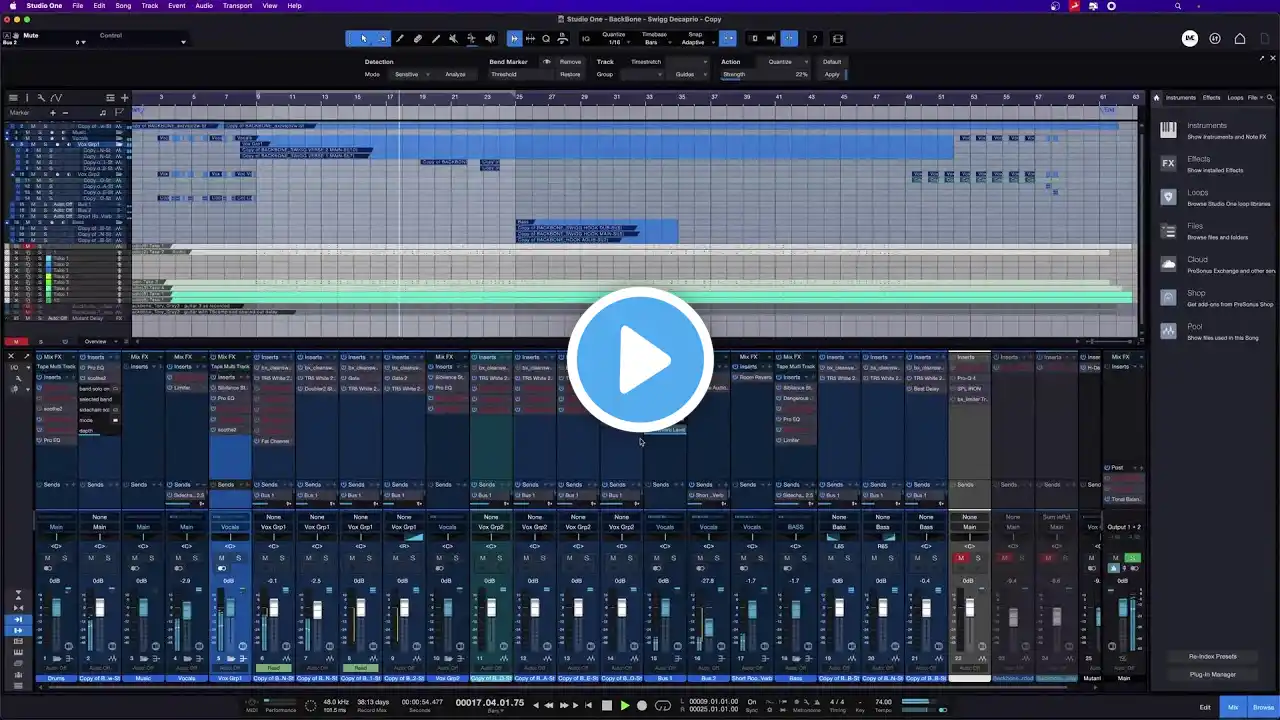
Task: Click the IQ input quantize icon
Action: click(x=586, y=39)
